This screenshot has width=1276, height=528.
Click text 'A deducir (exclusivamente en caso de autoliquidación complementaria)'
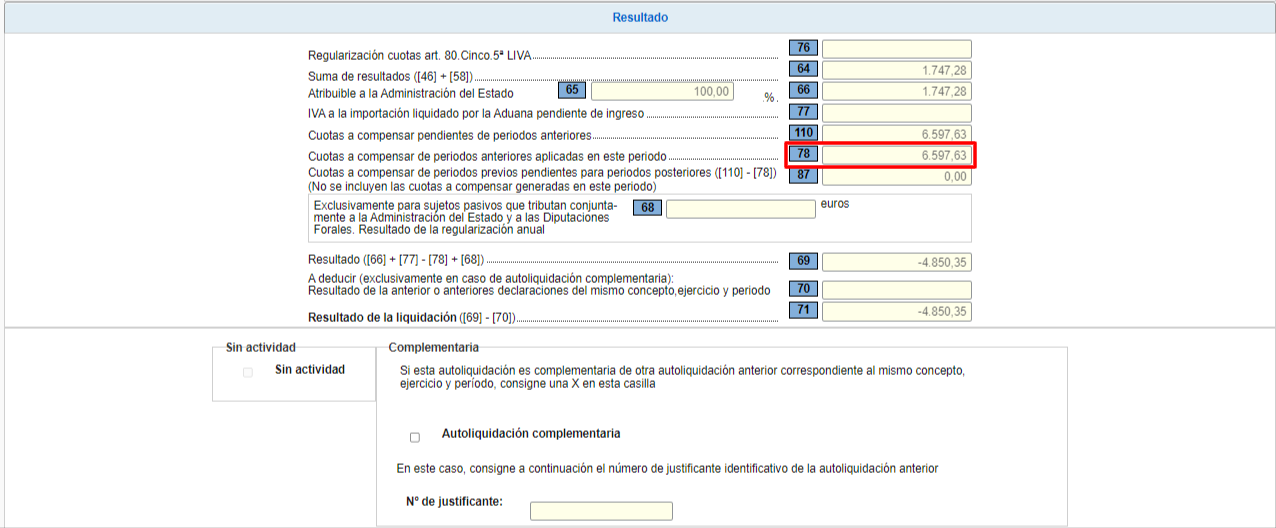click(491, 277)
